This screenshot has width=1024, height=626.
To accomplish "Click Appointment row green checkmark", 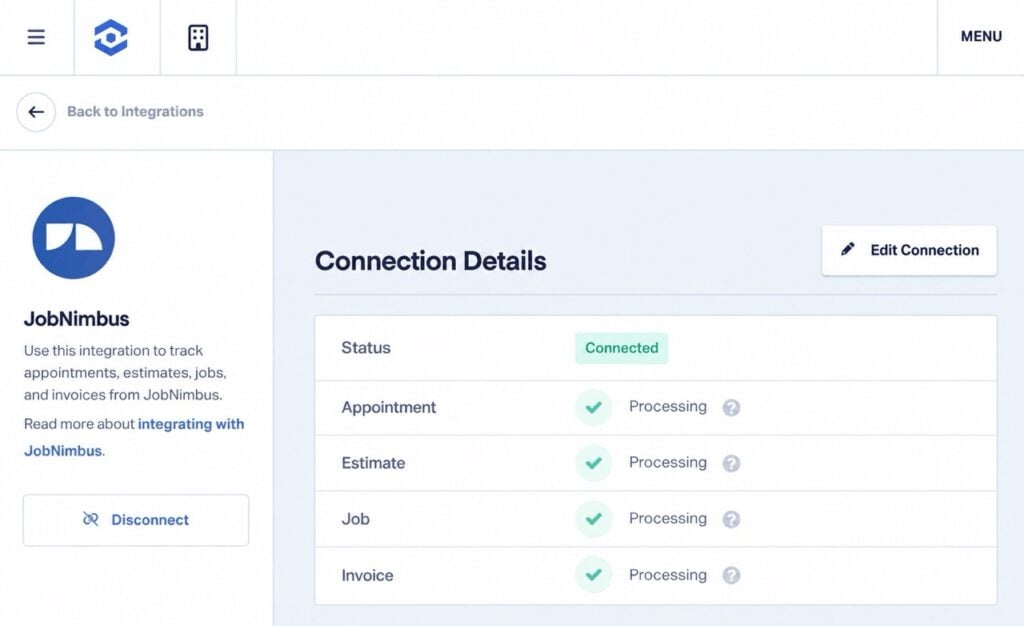I will pyautogui.click(x=594, y=407).
